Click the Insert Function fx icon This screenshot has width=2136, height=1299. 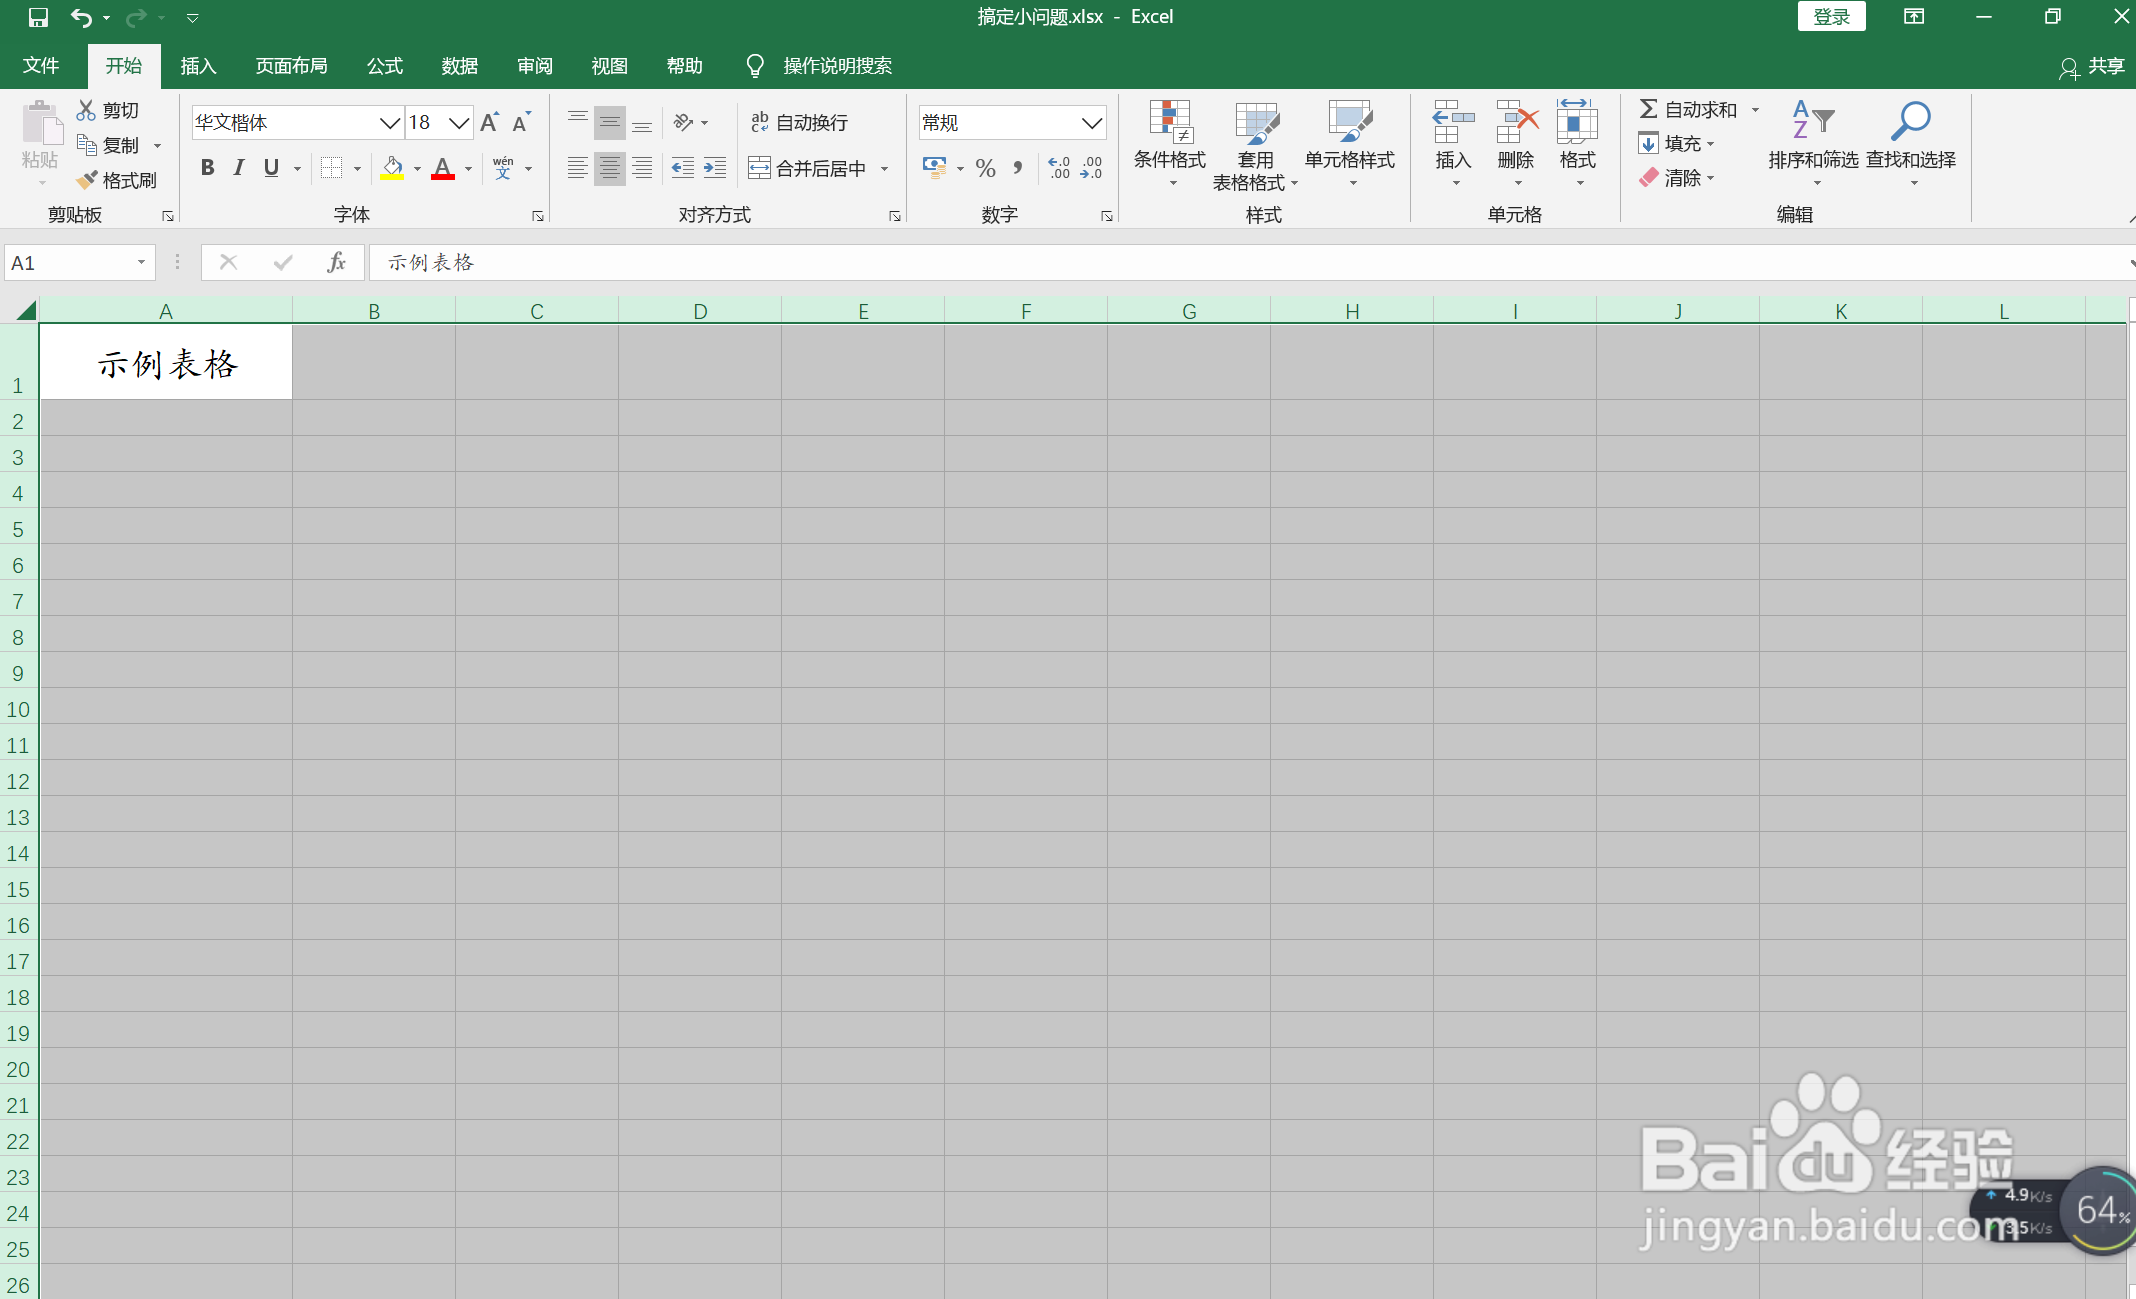coord(336,262)
